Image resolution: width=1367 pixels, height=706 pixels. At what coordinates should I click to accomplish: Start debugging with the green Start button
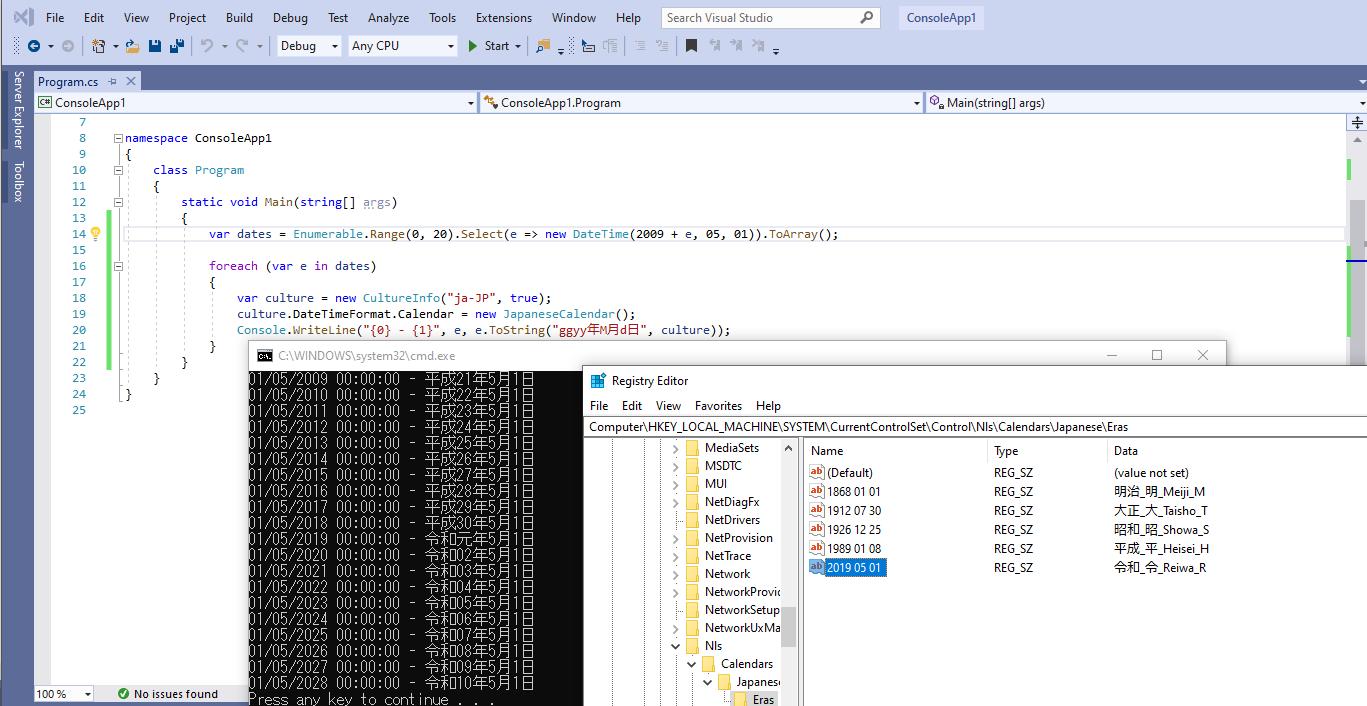click(x=490, y=46)
